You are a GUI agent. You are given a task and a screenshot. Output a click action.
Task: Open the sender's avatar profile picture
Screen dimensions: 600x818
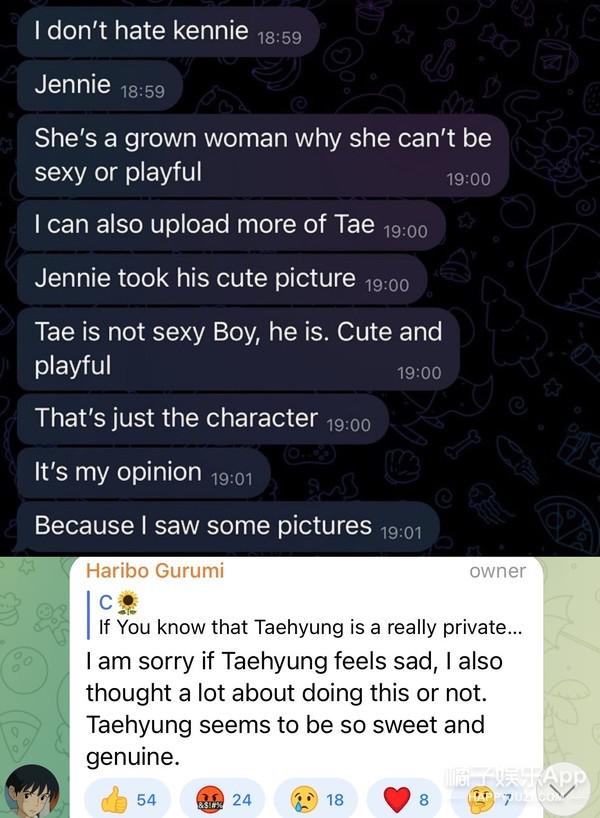pos(33,791)
